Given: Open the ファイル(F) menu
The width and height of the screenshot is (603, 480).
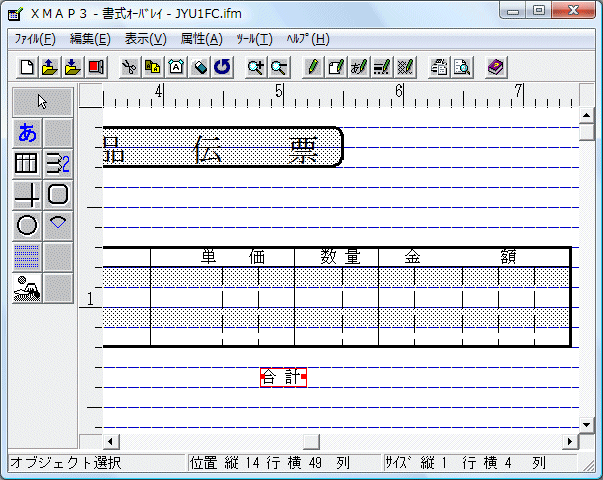Looking at the screenshot, I should point(35,39).
